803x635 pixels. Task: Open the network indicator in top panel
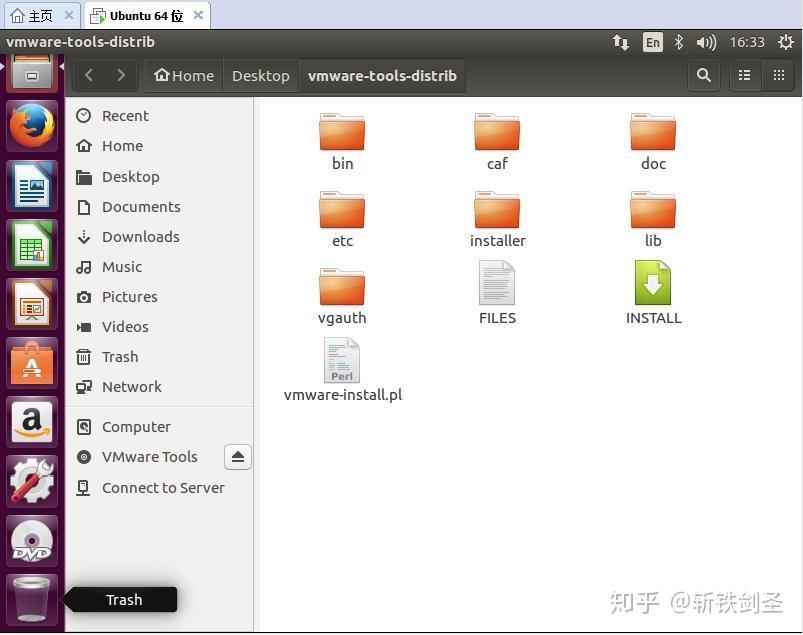[621, 42]
